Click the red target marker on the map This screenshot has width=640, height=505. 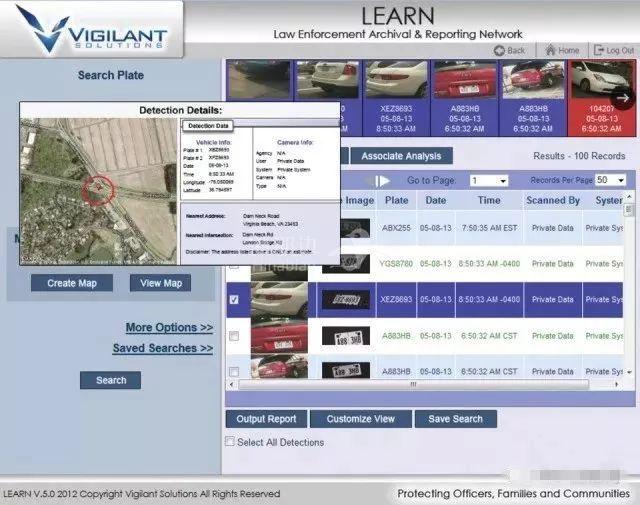98,189
